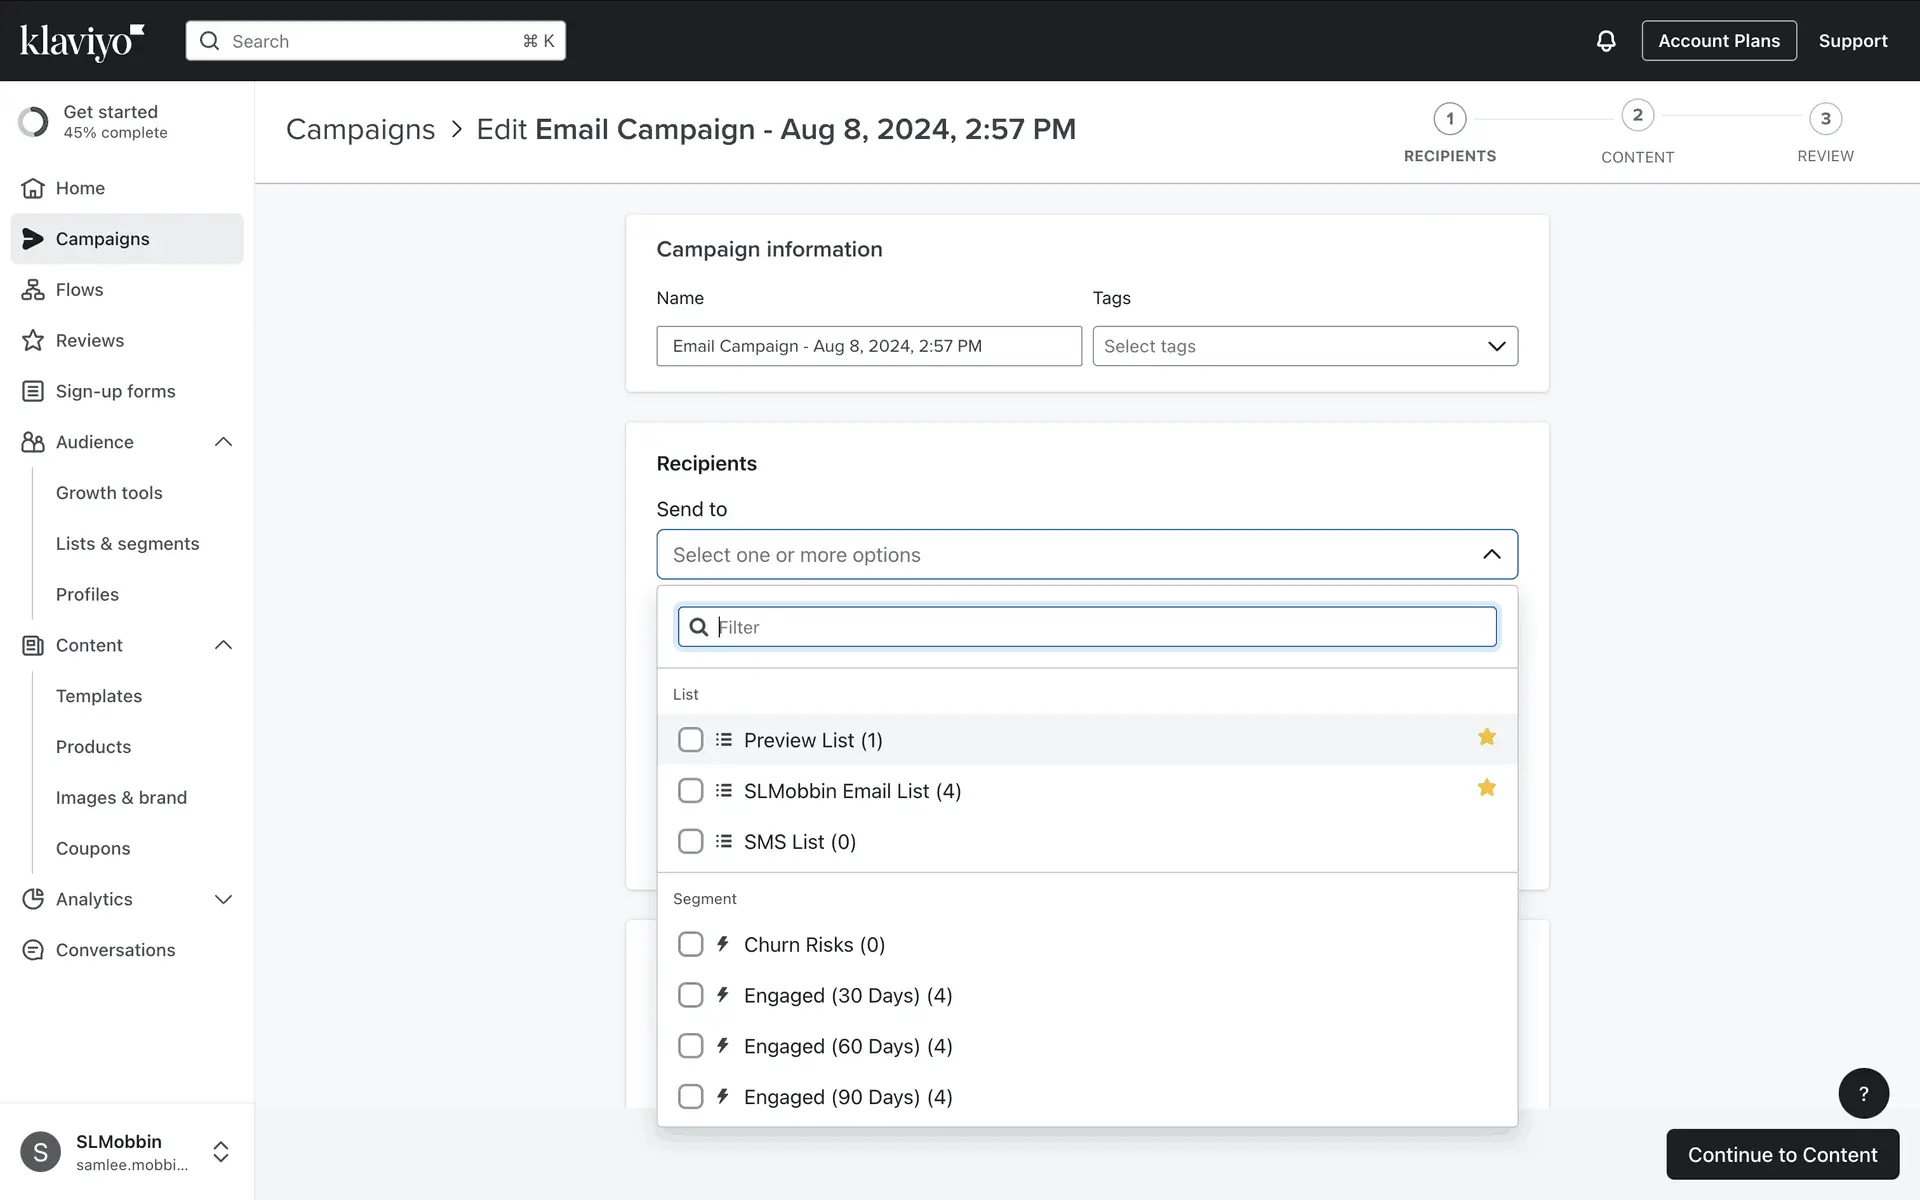Image resolution: width=1920 pixels, height=1200 pixels.
Task: Open Reviews in the sidebar
Action: 89,341
